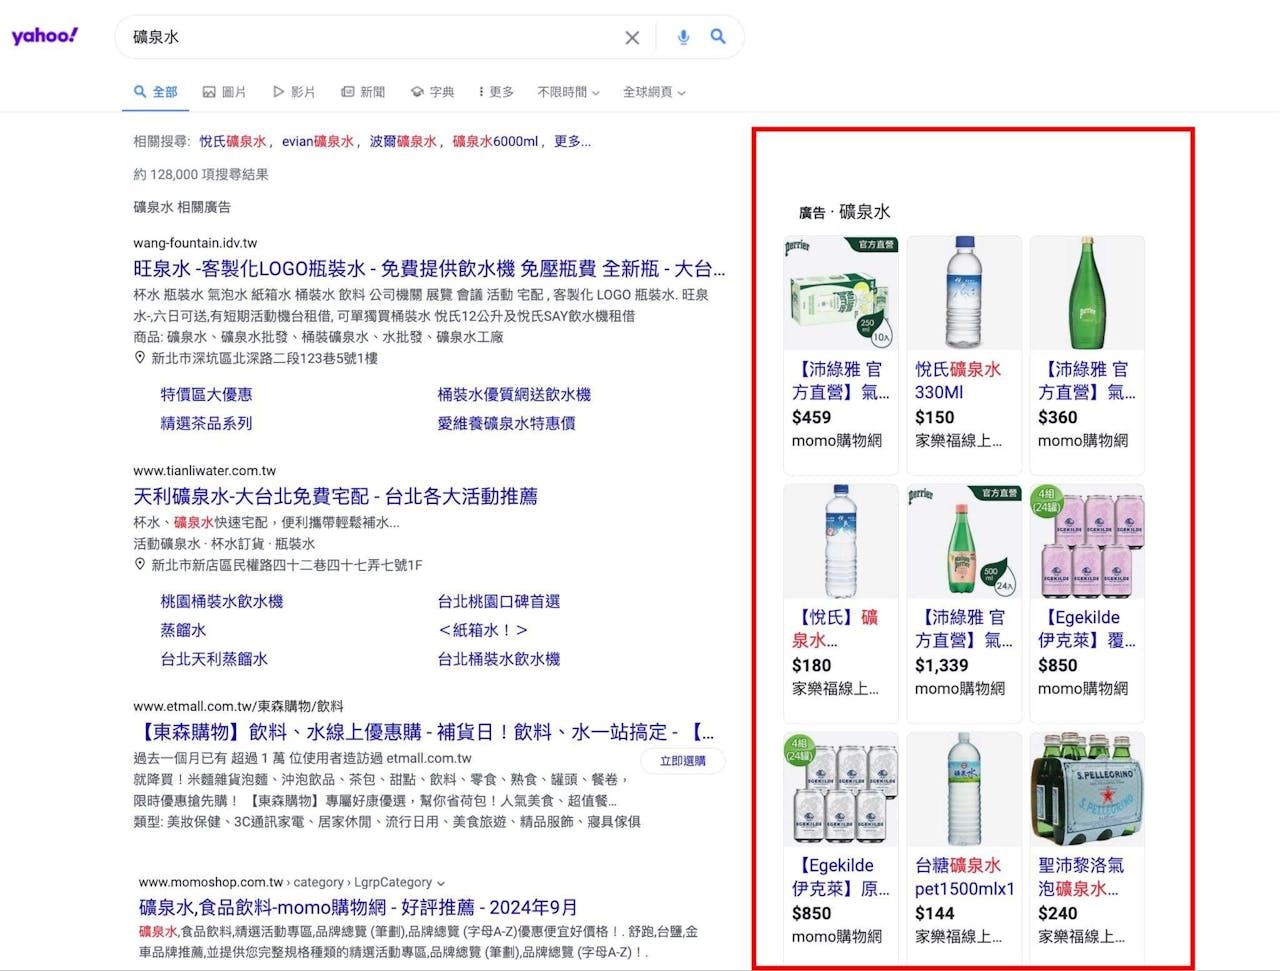Image resolution: width=1280 pixels, height=971 pixels.
Task: Open the 台北桃園口碑首選 sitelink
Action: point(498,602)
